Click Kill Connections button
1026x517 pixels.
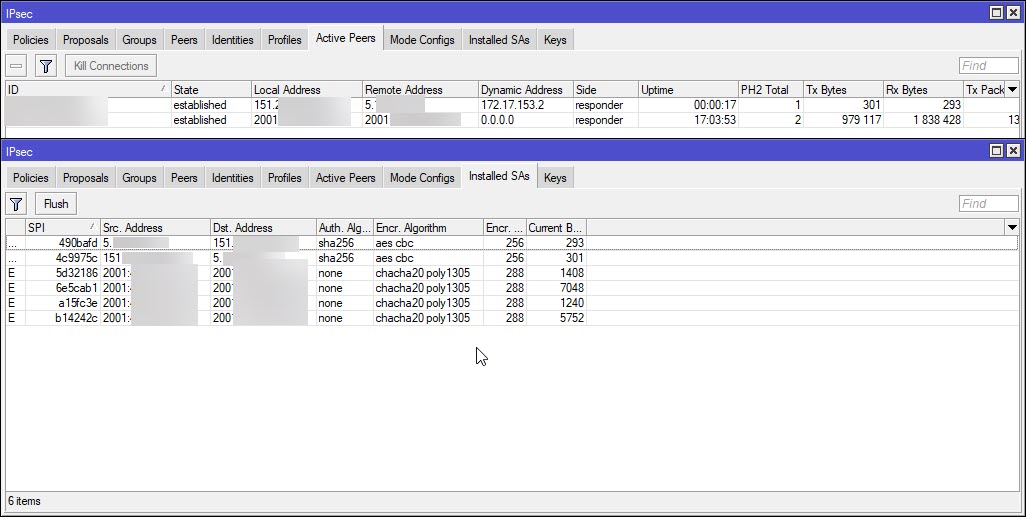111,65
